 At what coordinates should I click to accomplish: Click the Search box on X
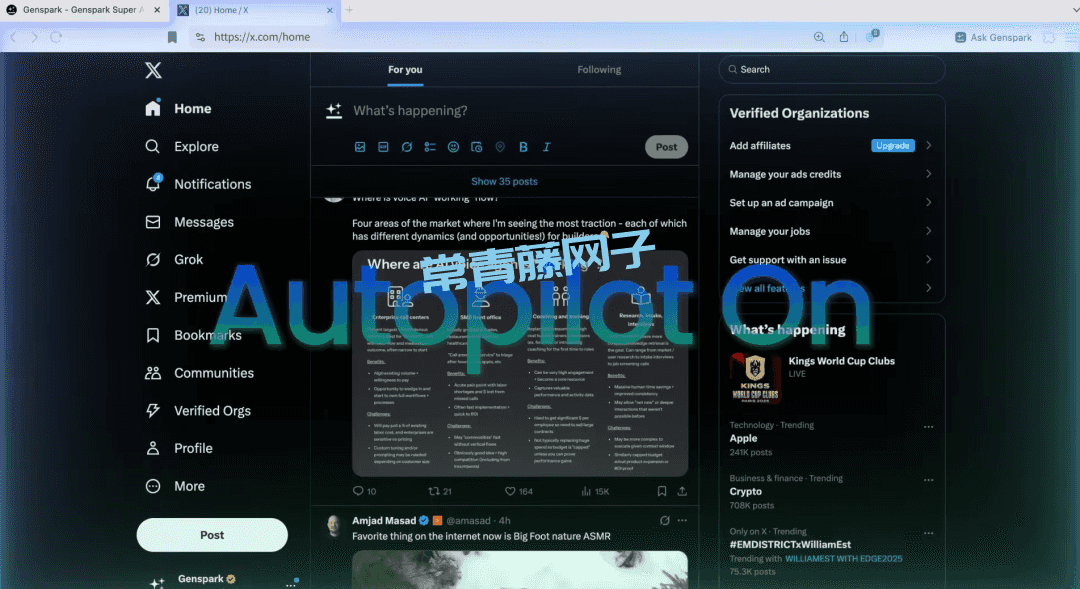pyautogui.click(x=832, y=70)
